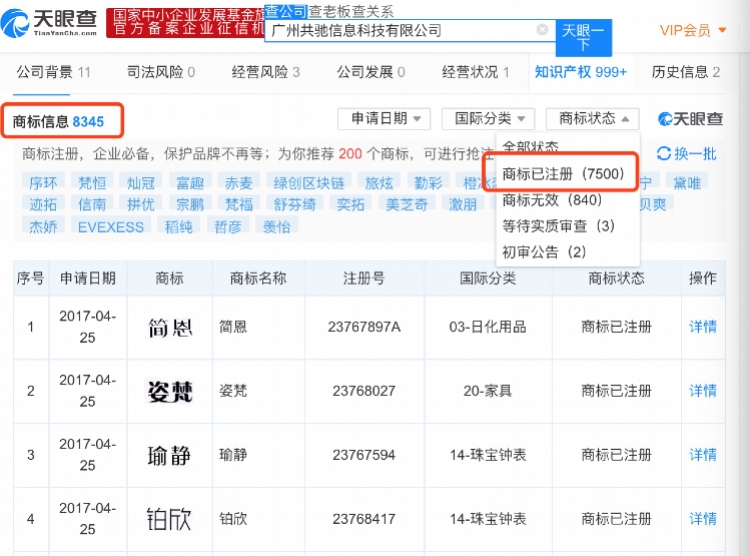750x556 pixels.
Task: Click the 姿梵 trademark image
Action: [169, 391]
